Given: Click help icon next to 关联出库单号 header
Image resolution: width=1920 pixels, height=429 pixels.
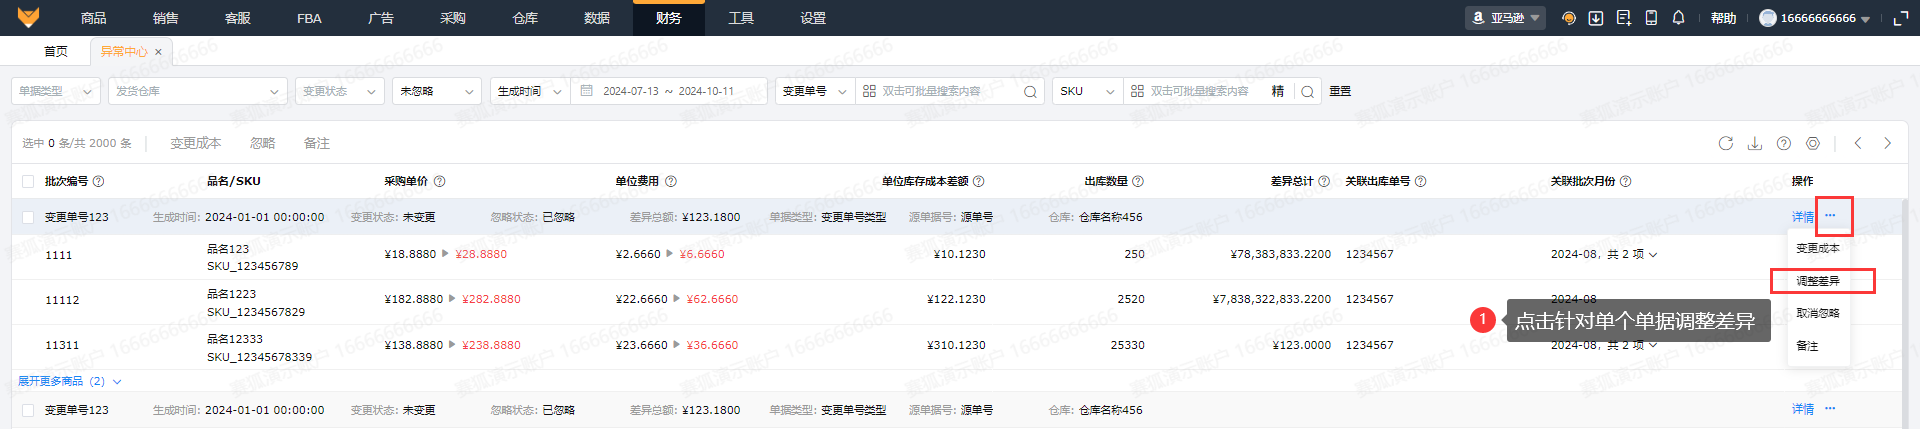Looking at the screenshot, I should (1421, 181).
